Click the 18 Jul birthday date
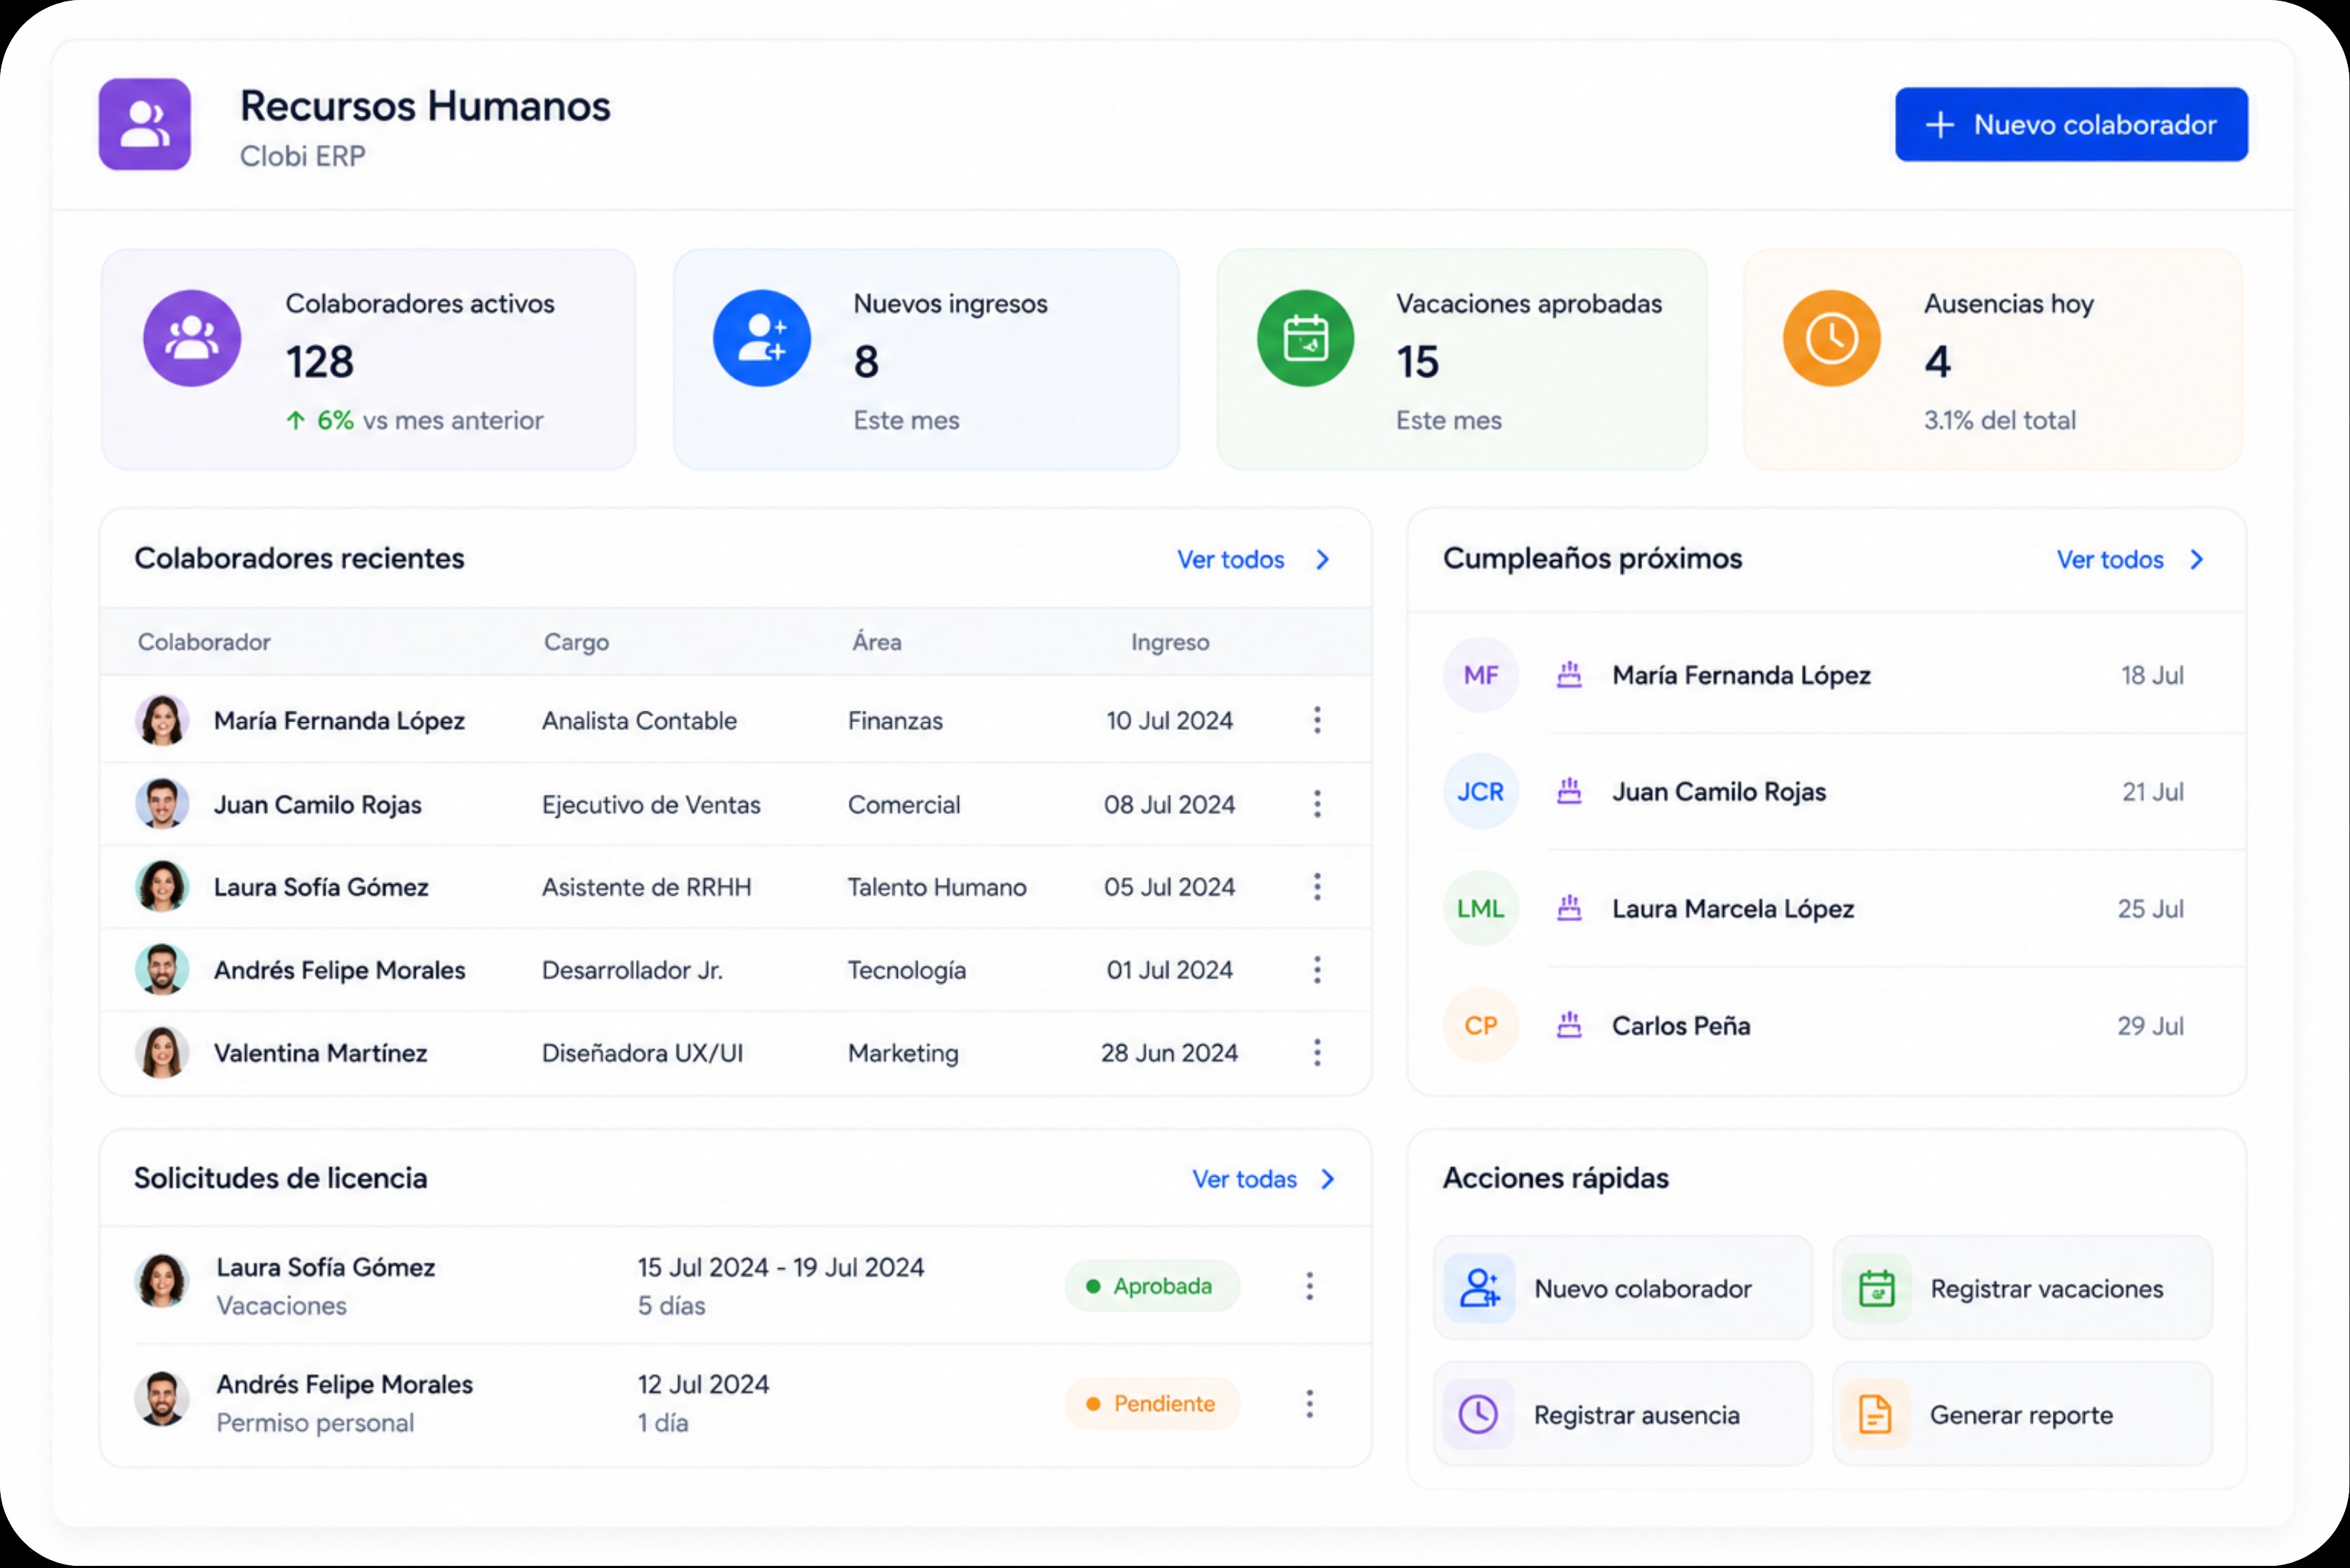Image resolution: width=2350 pixels, height=1568 pixels. (2152, 676)
